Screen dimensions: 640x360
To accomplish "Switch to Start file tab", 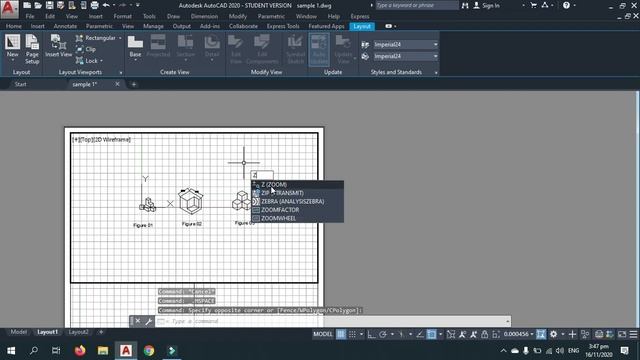I will point(20,84).
